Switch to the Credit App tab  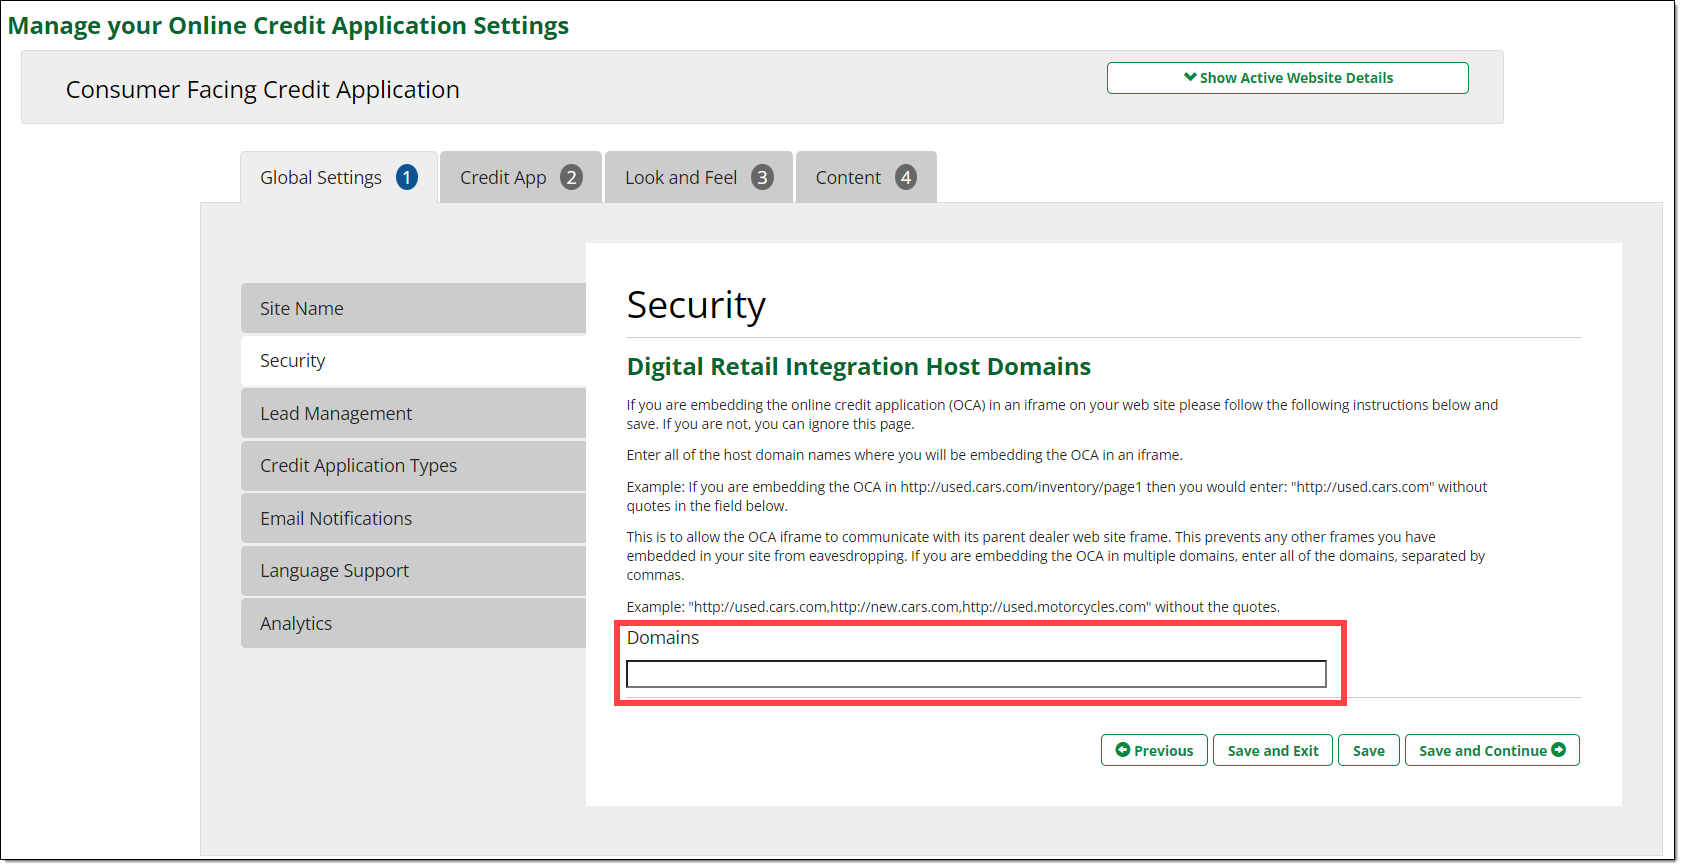(503, 178)
